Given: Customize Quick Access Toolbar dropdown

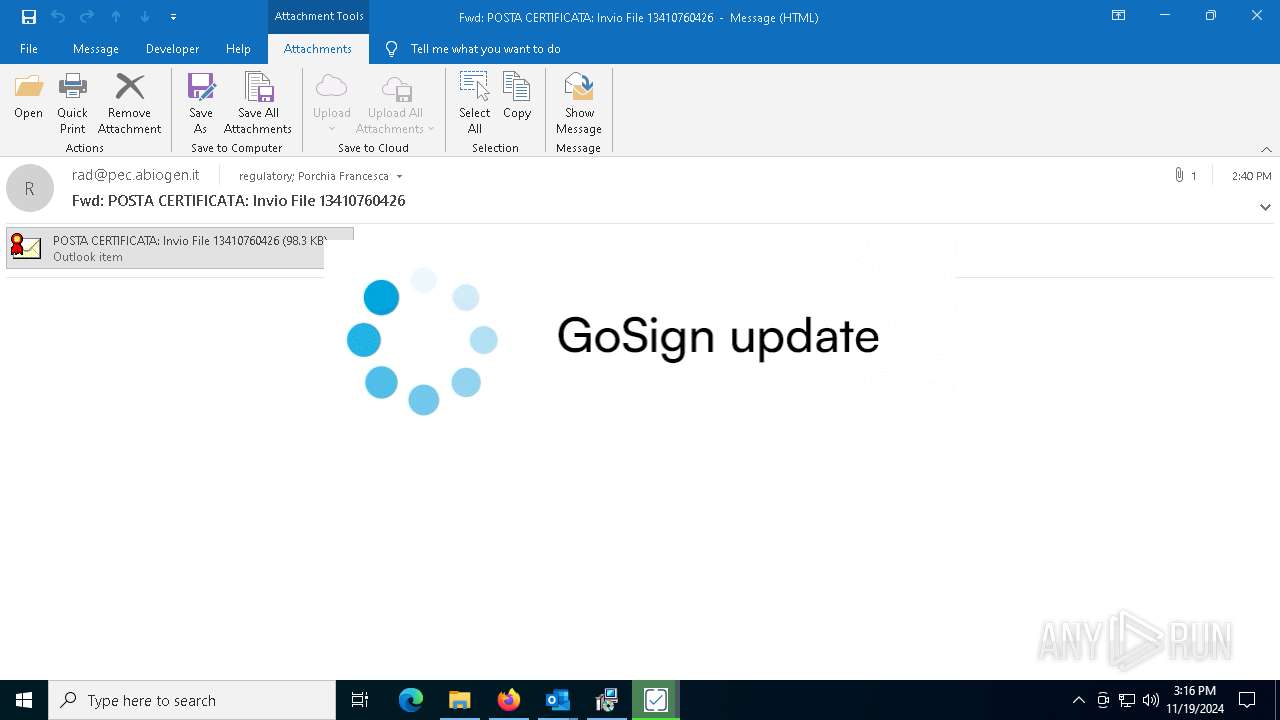Looking at the screenshot, I should pos(173,17).
